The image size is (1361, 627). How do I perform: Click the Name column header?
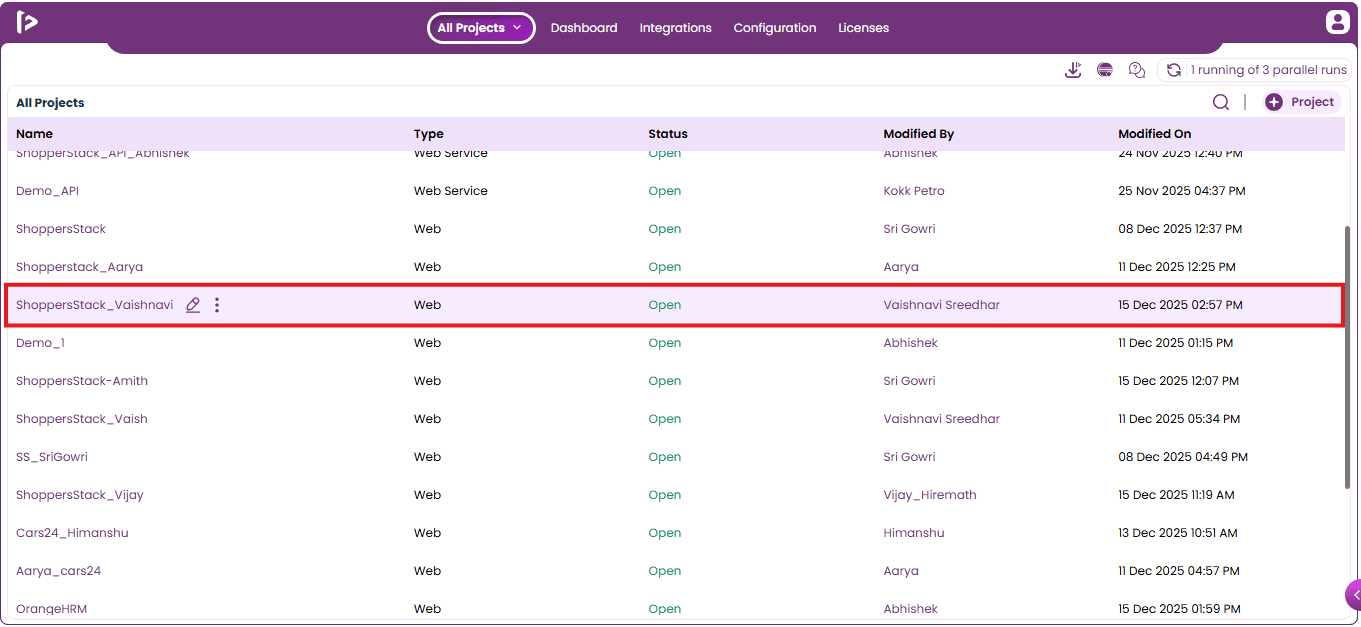pos(34,134)
